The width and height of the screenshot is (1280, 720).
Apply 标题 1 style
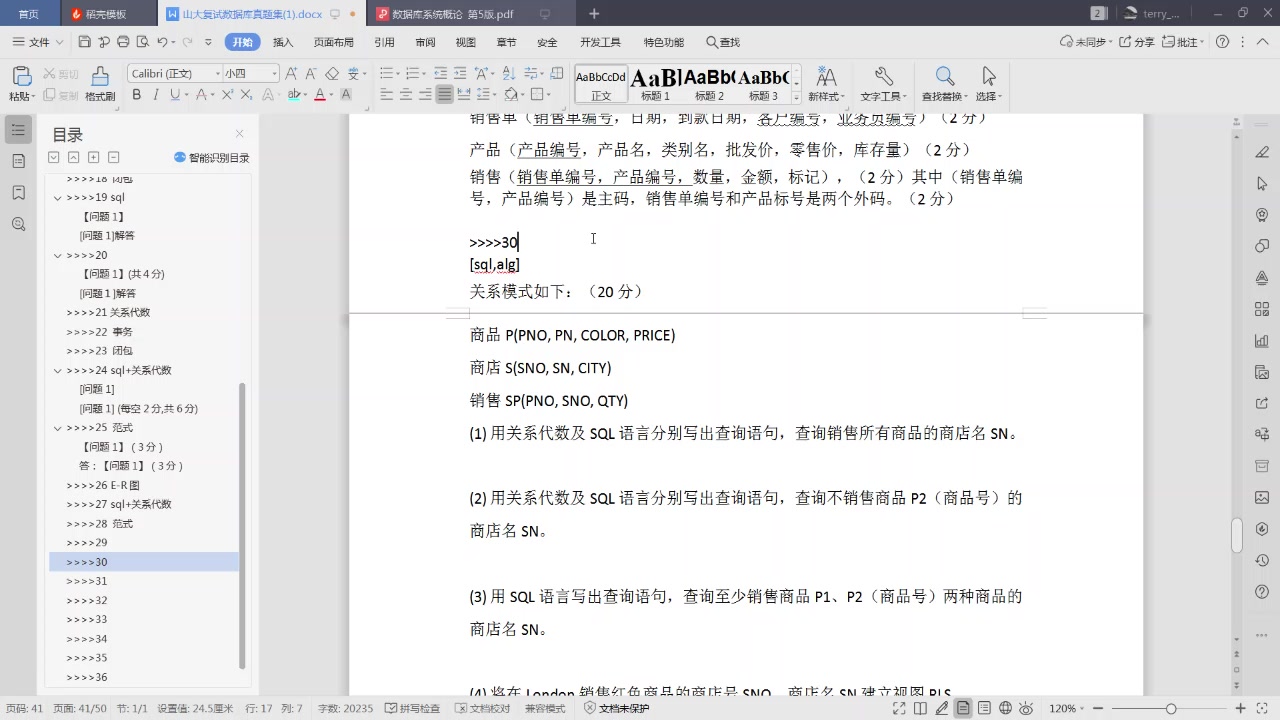click(655, 84)
